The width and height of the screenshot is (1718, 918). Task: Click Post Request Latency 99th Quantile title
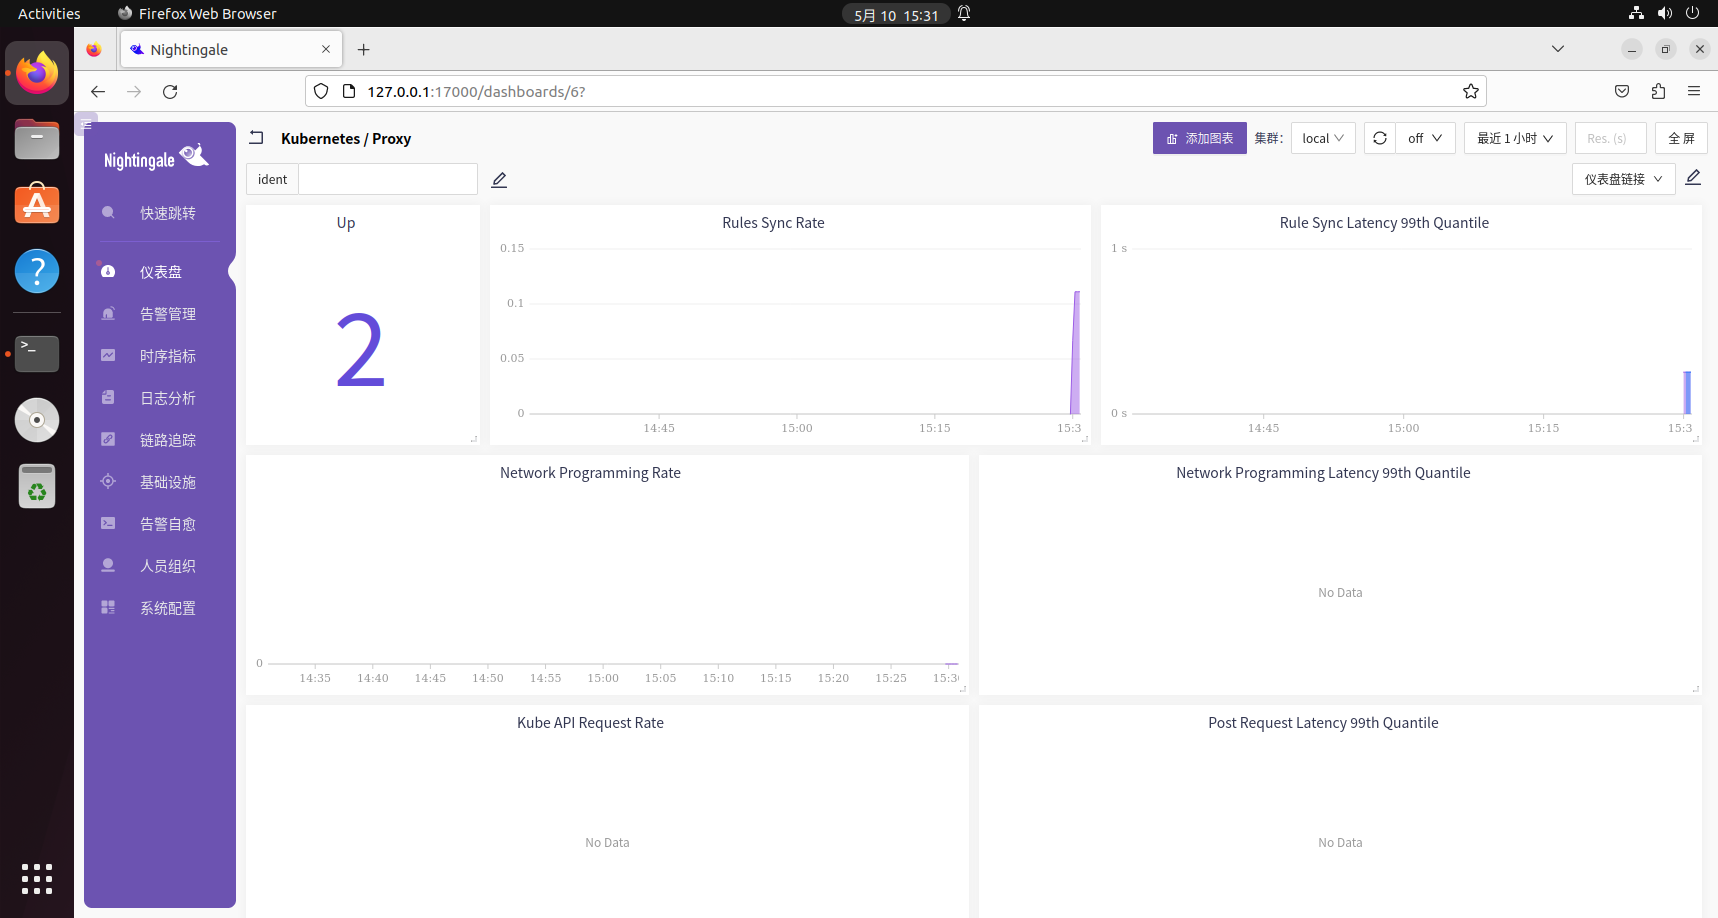coord(1323,723)
